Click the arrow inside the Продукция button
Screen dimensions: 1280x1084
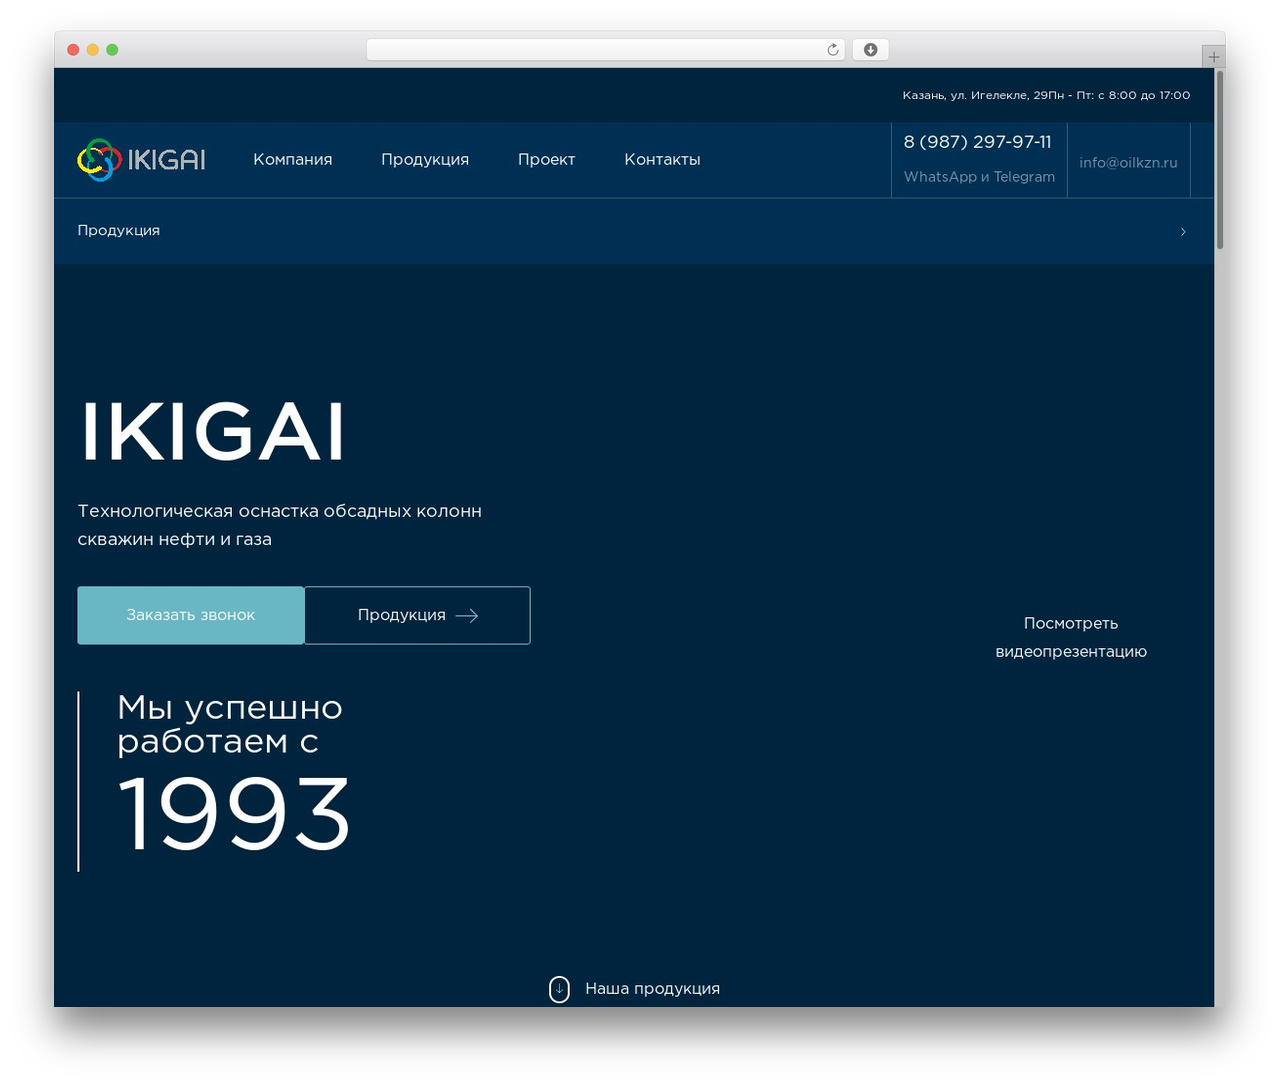(467, 615)
